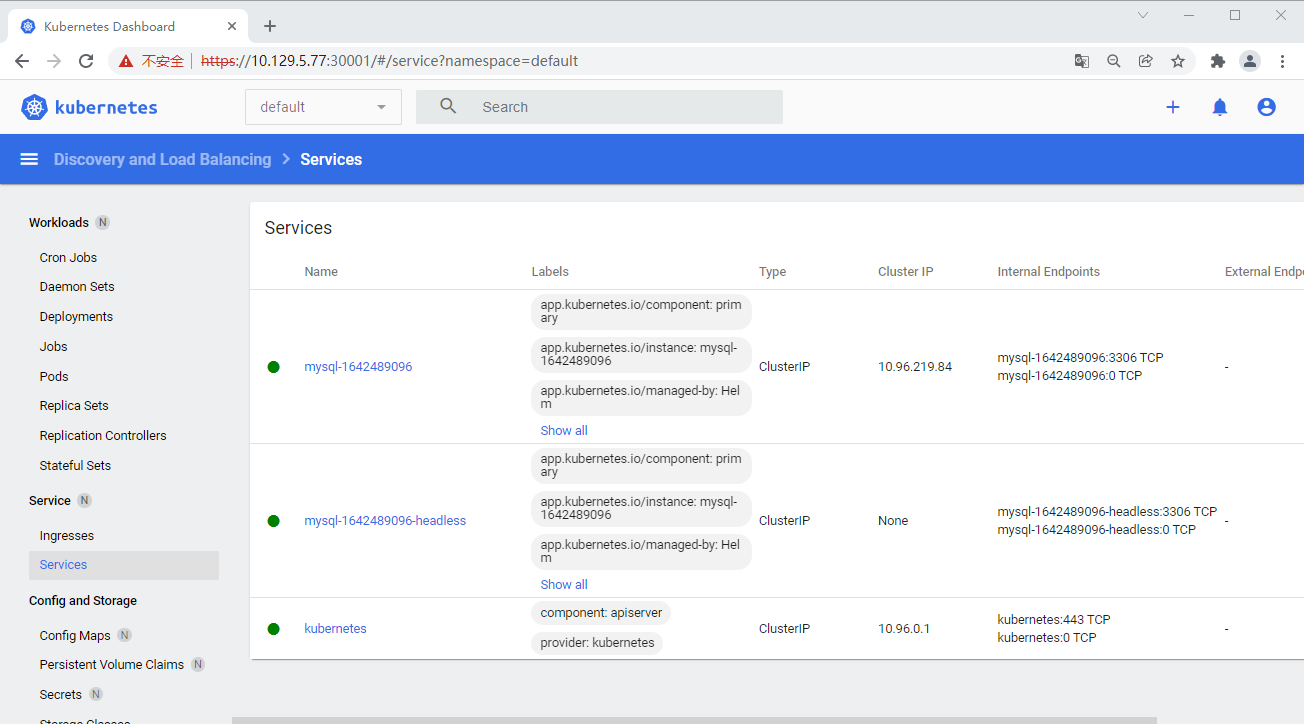1304x724 pixels.
Task: Expand Show all for mysql-1642489096-headless labels
Action: pyautogui.click(x=563, y=584)
